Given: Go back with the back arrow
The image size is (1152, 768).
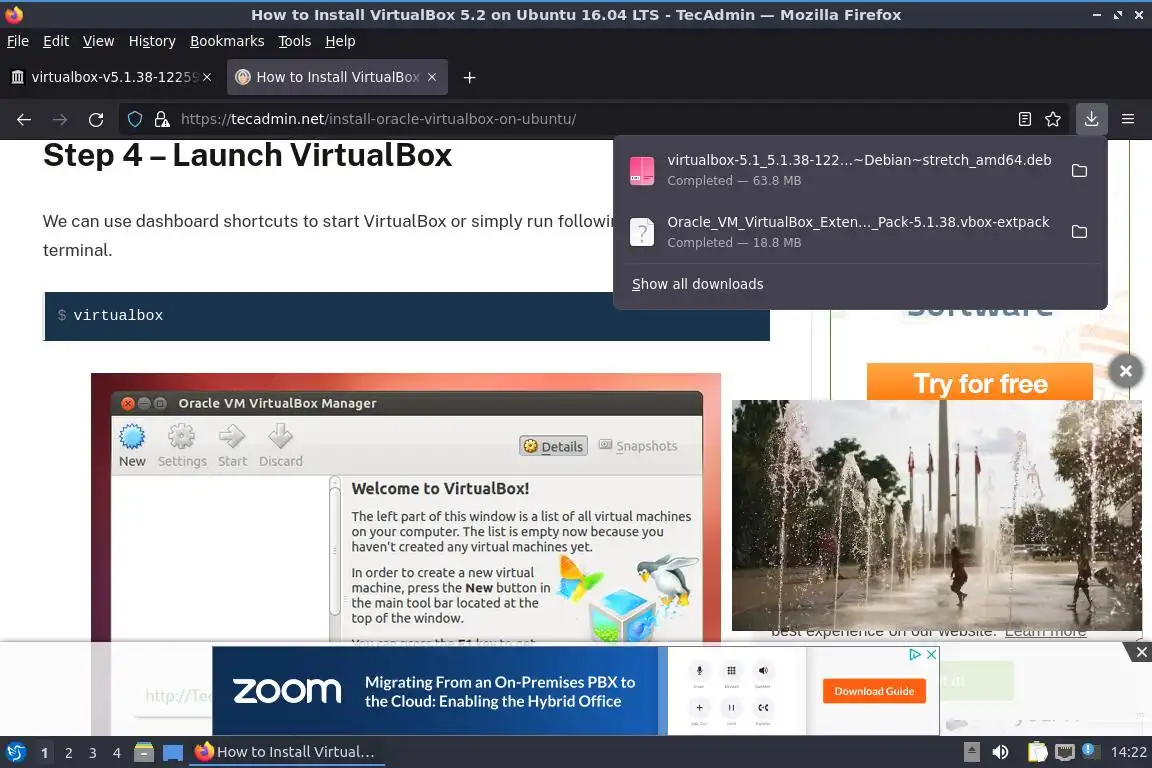Looking at the screenshot, I should pyautogui.click(x=24, y=119).
